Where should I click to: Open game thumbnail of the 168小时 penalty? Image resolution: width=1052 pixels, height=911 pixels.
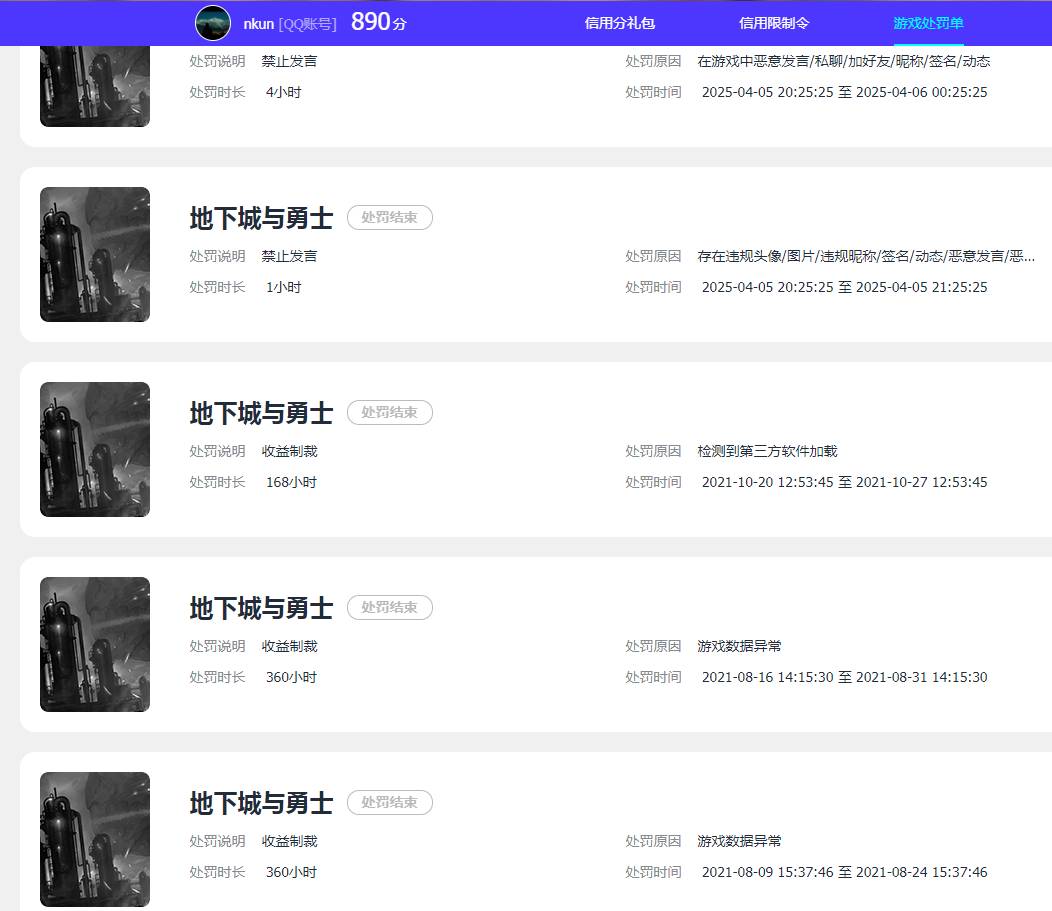(95, 449)
